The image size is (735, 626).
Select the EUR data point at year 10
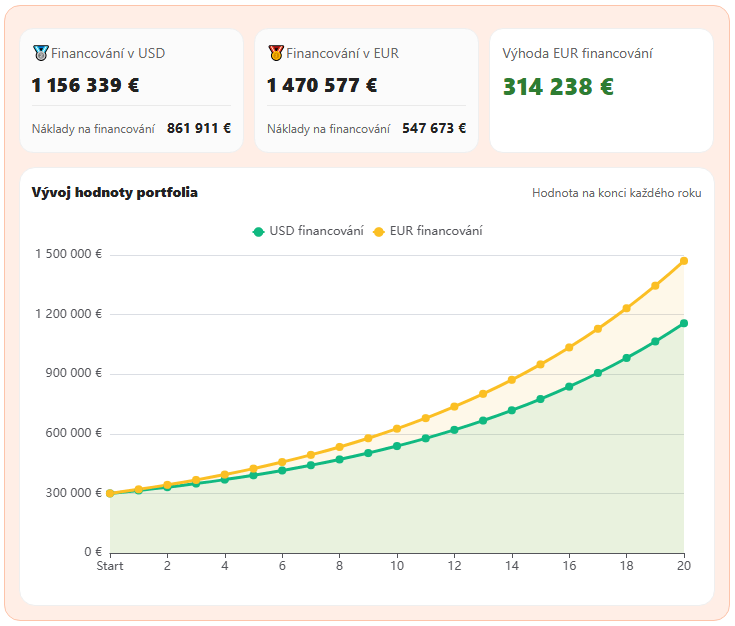397,428
